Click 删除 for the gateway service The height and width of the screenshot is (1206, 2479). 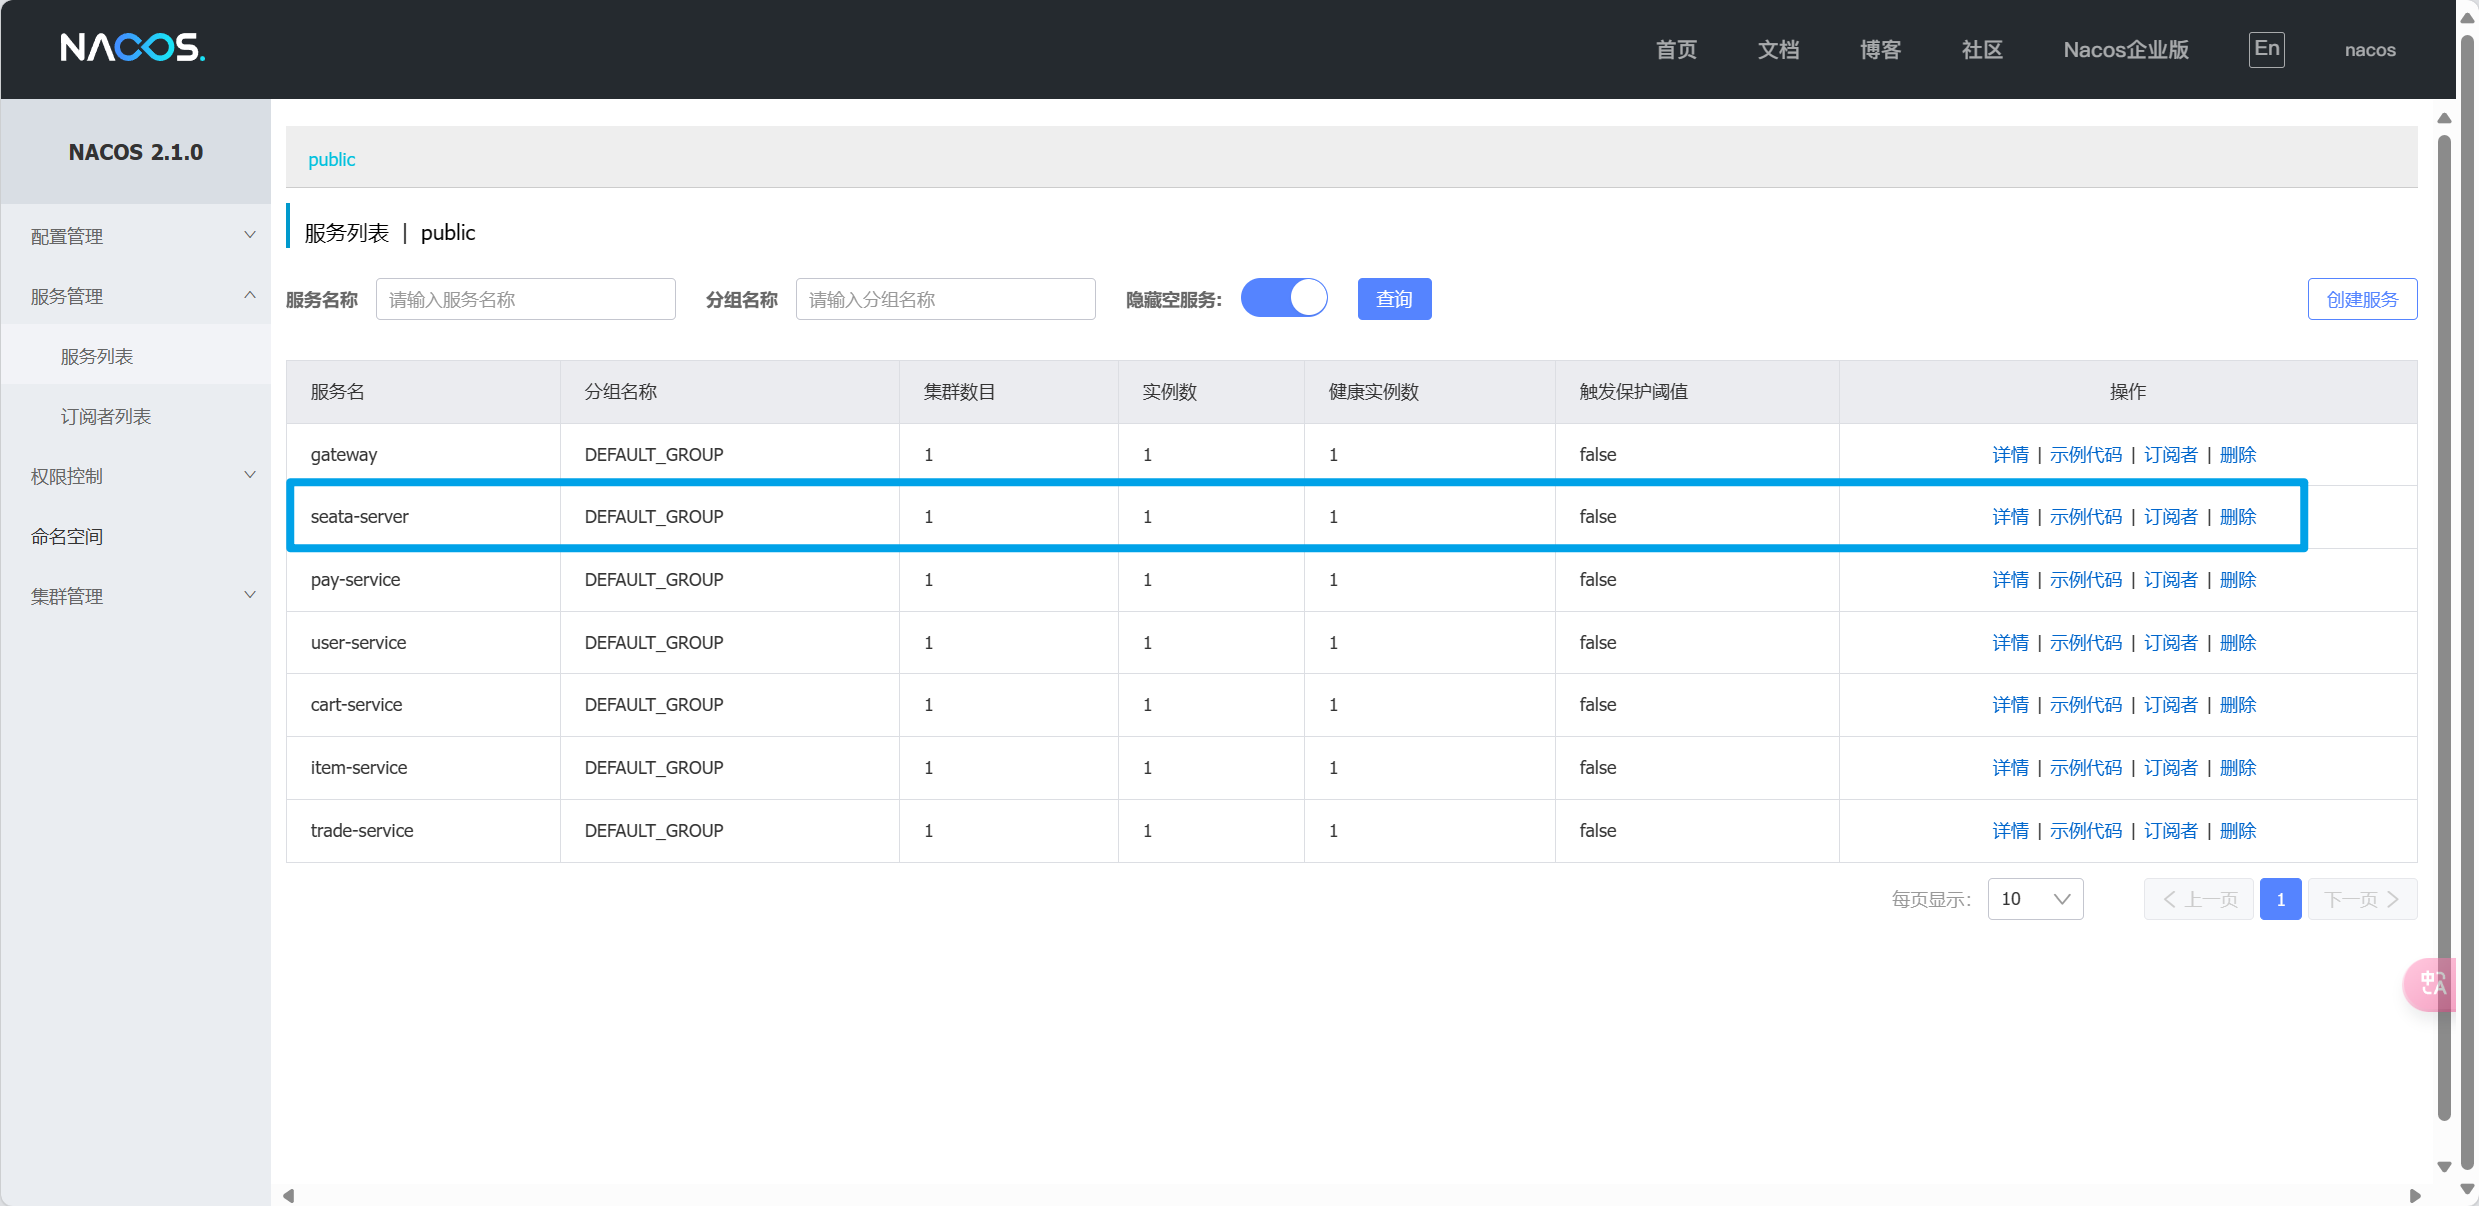click(2238, 455)
